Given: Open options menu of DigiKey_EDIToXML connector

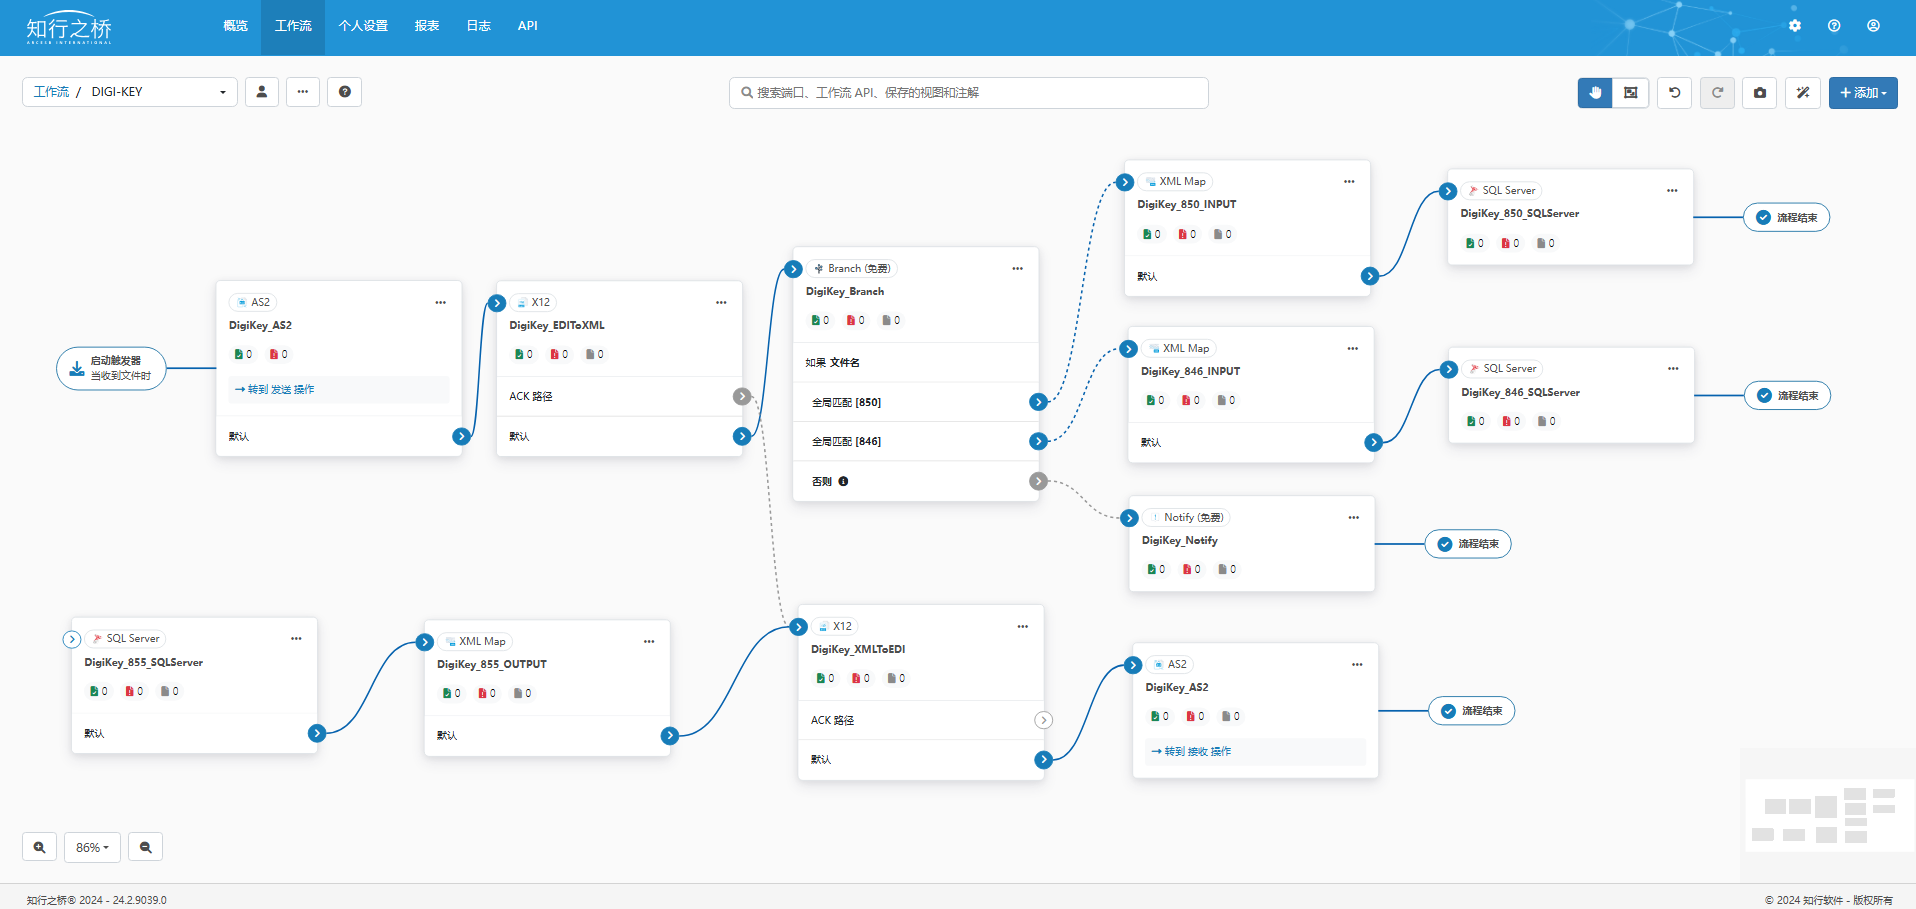Looking at the screenshot, I should click(x=721, y=302).
